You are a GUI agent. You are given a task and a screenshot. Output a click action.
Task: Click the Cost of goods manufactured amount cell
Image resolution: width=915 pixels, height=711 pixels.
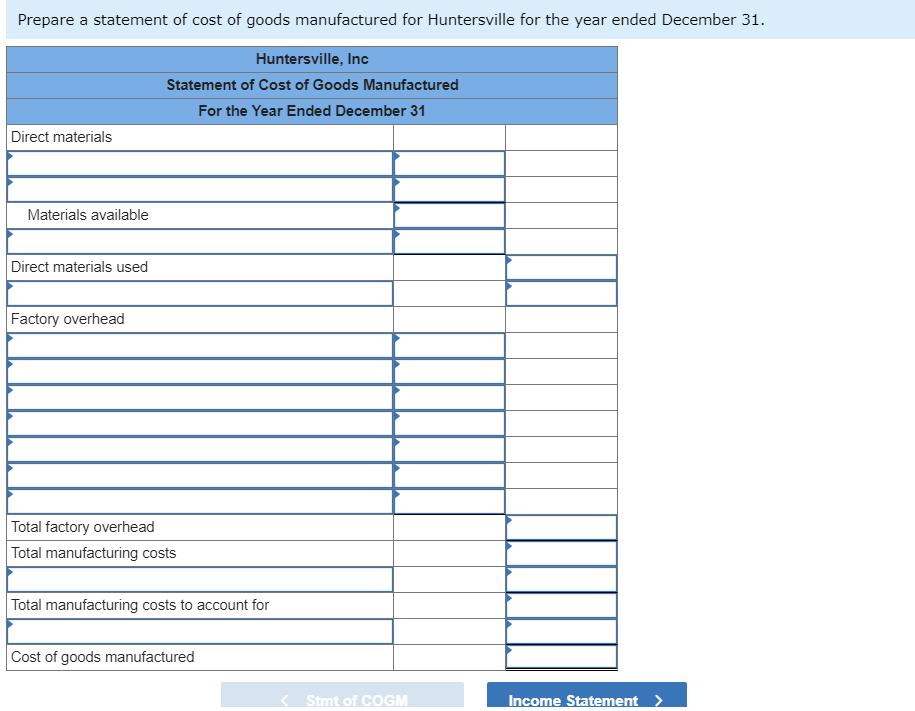[561, 657]
